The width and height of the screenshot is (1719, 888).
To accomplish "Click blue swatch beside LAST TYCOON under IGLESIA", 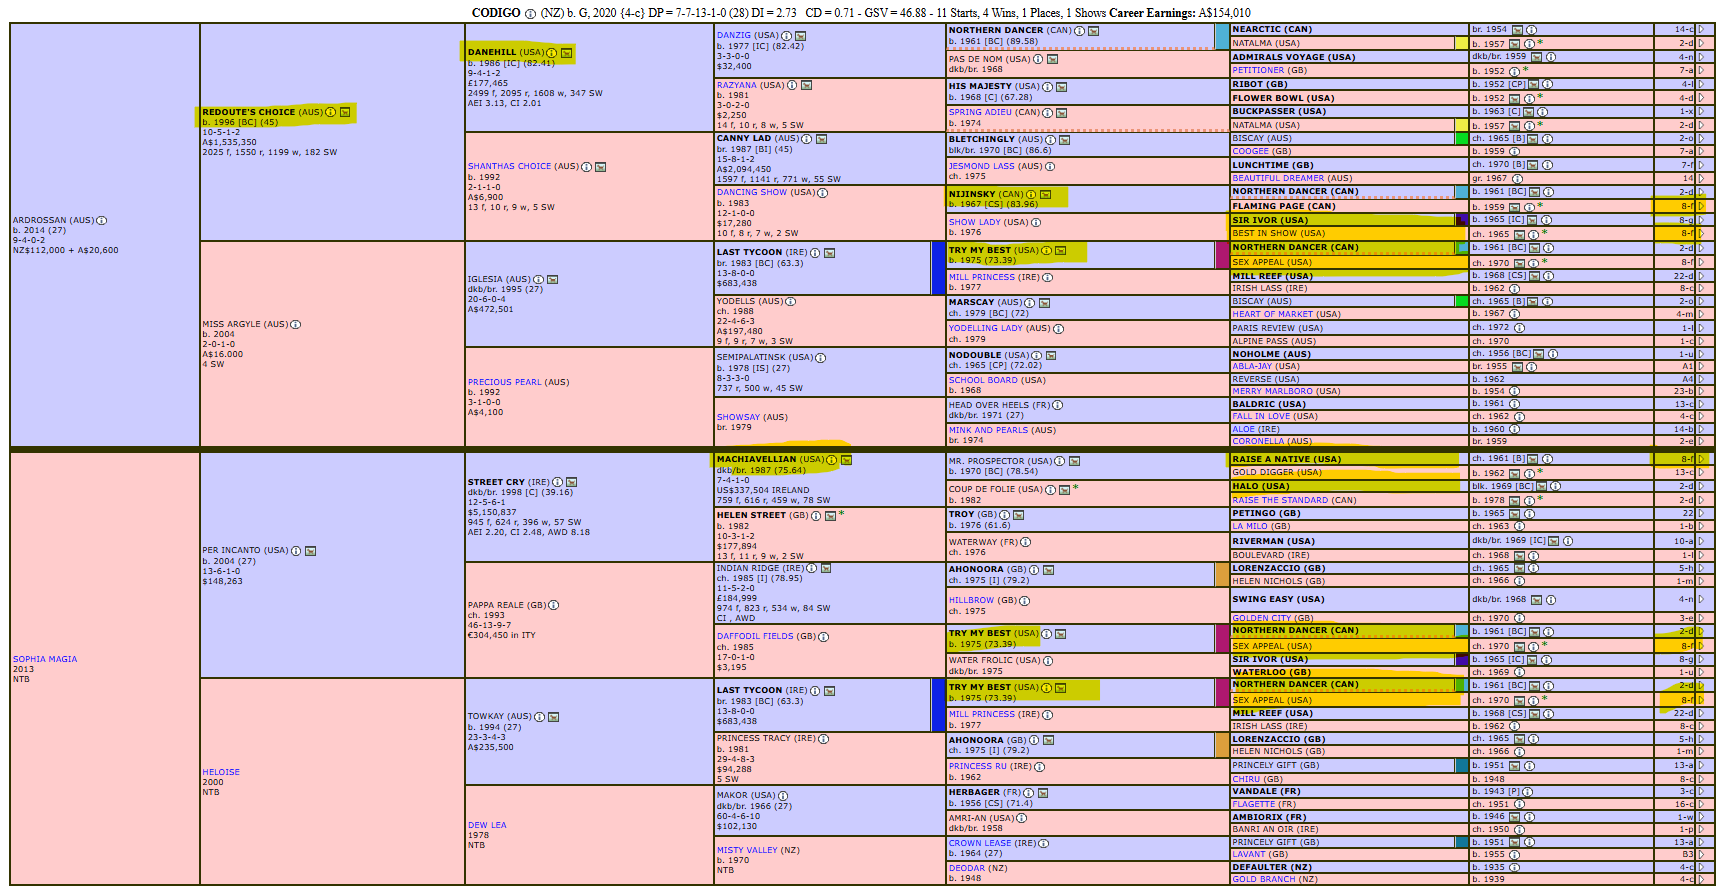I will point(938,268).
